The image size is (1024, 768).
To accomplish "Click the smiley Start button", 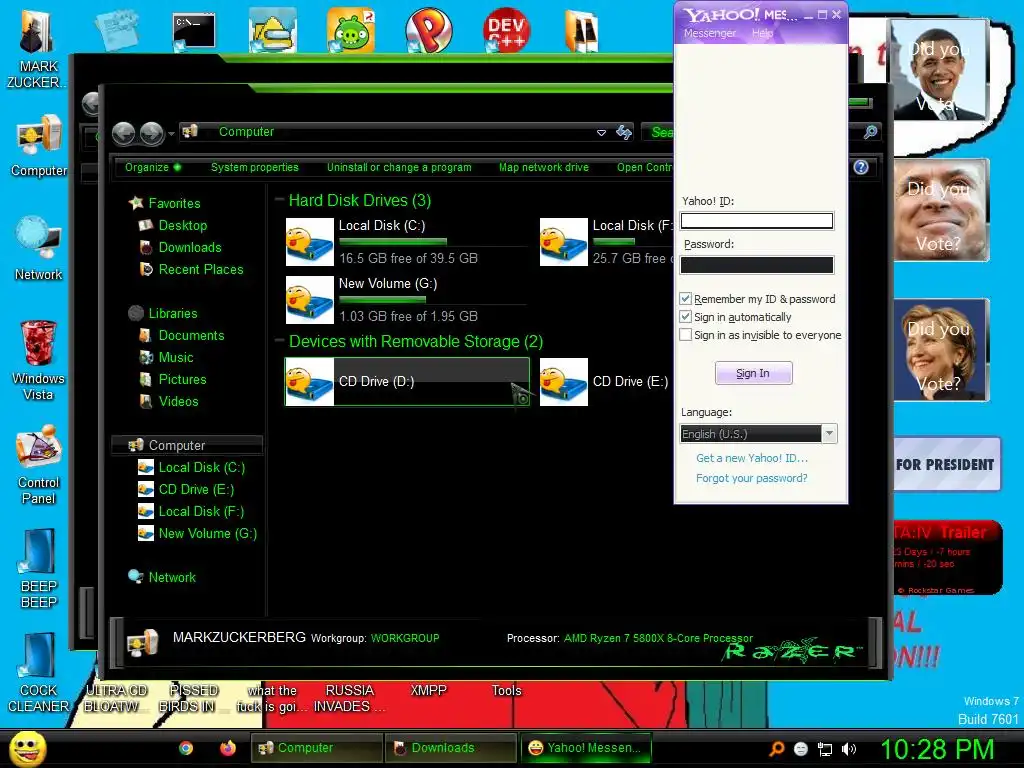I will 27,748.
